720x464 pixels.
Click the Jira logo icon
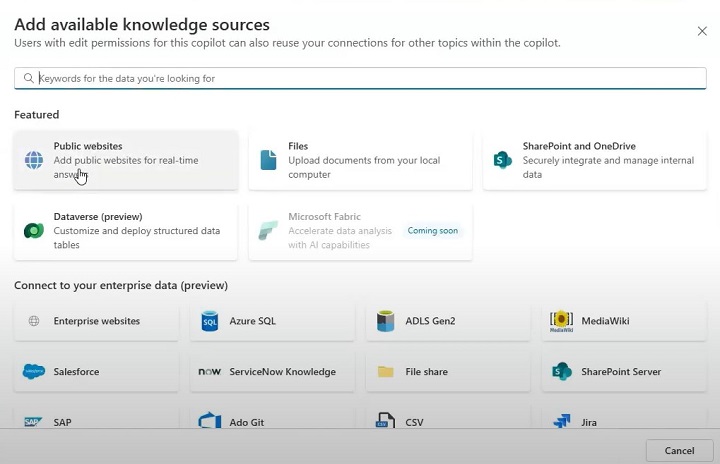tap(561, 422)
